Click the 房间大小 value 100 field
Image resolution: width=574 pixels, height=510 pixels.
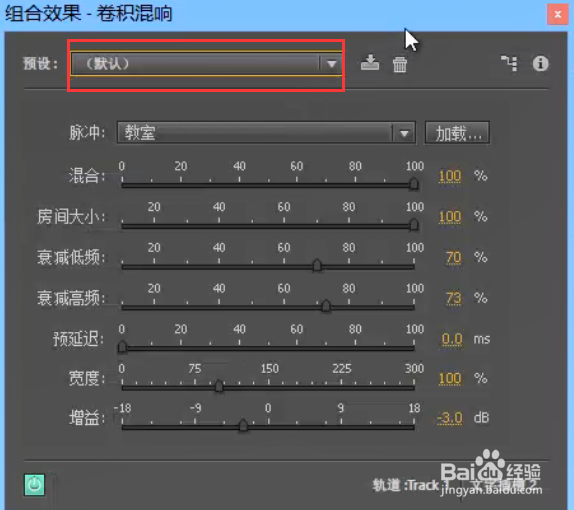(450, 217)
